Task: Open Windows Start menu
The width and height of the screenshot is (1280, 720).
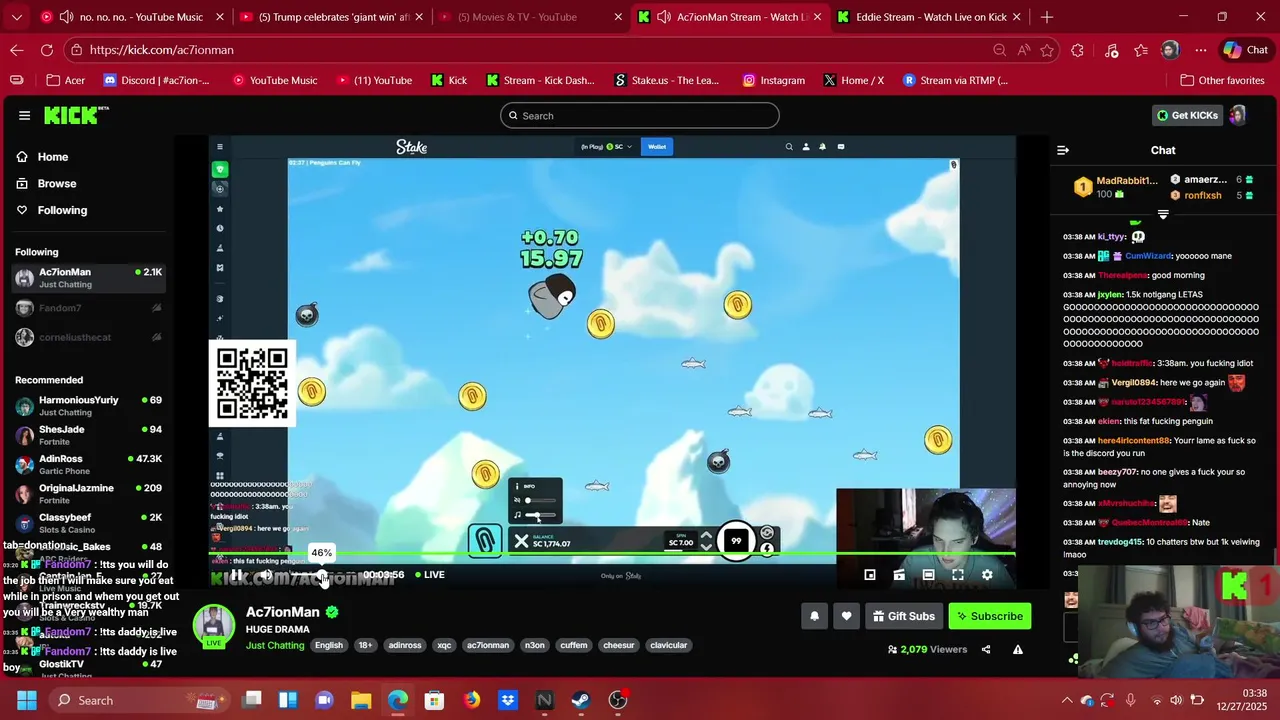Action: [x=26, y=700]
